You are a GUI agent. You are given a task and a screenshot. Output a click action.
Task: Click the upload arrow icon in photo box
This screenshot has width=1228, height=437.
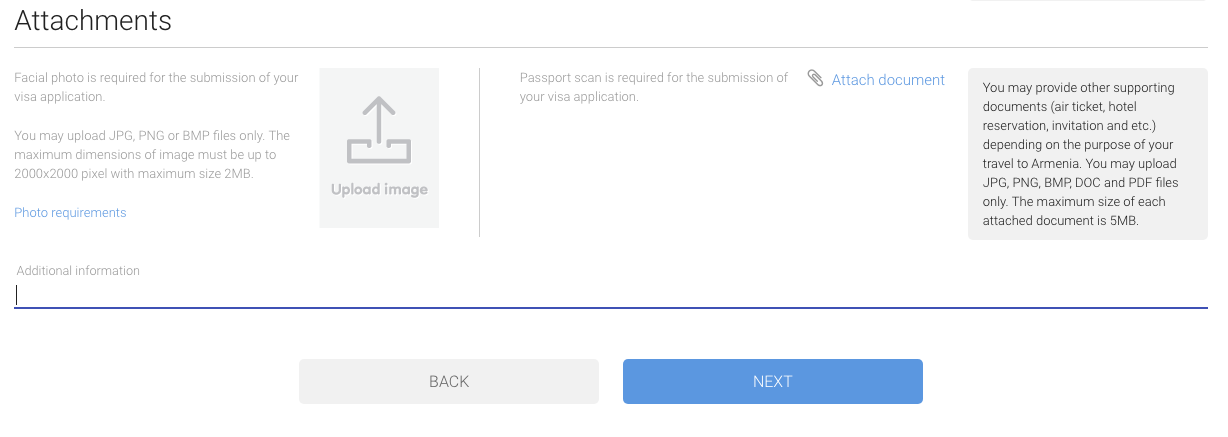(x=379, y=129)
